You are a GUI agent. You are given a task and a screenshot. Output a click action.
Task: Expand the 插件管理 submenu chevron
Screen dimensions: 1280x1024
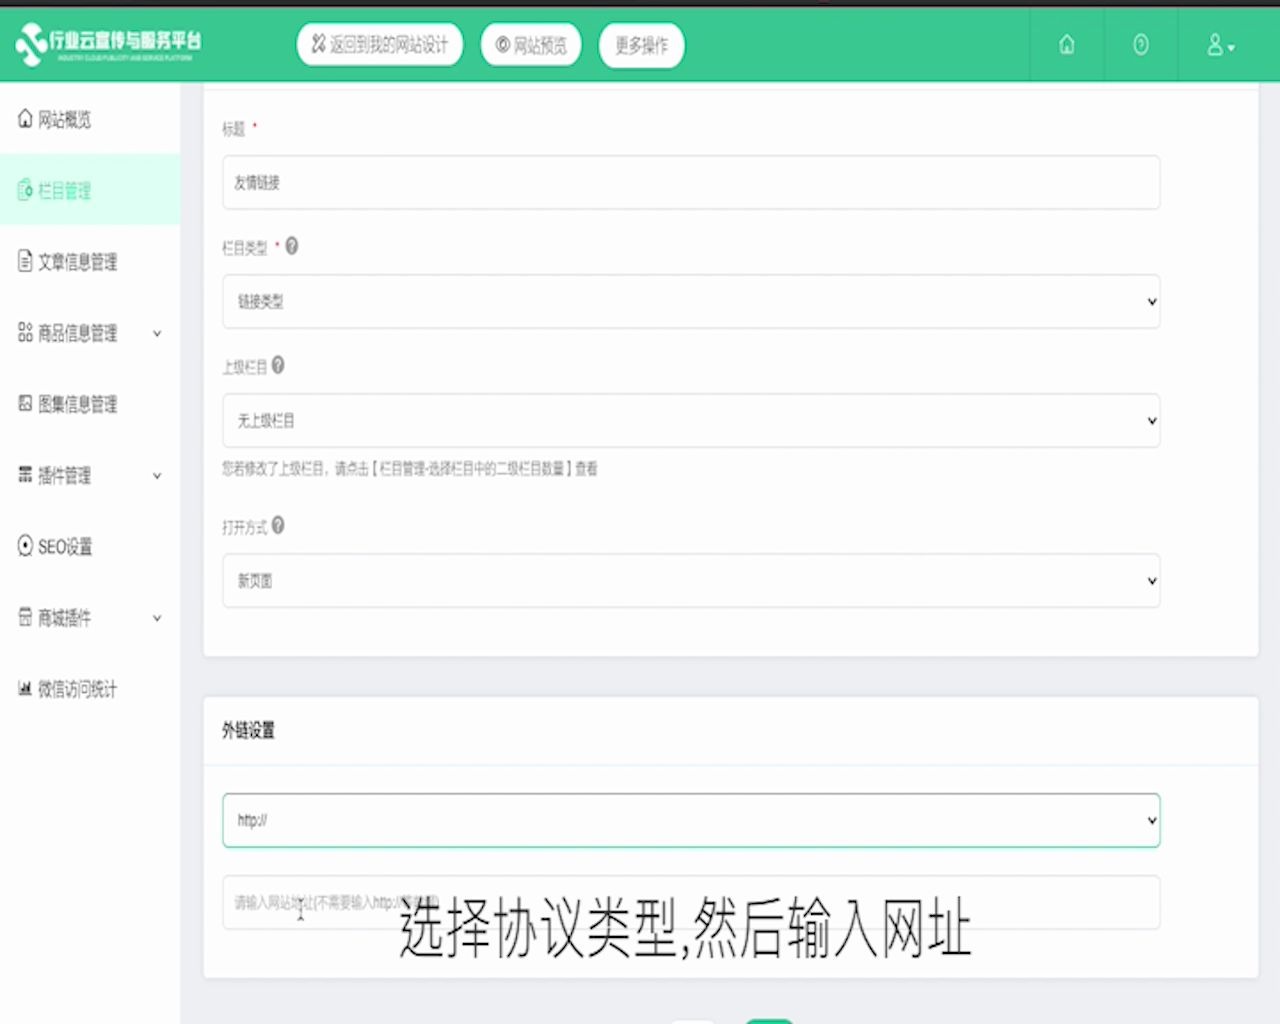pyautogui.click(x=157, y=476)
